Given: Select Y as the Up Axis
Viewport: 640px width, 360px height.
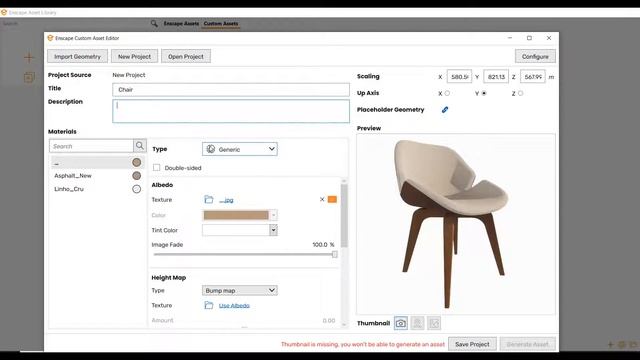Looking at the screenshot, I should pyautogui.click(x=484, y=93).
